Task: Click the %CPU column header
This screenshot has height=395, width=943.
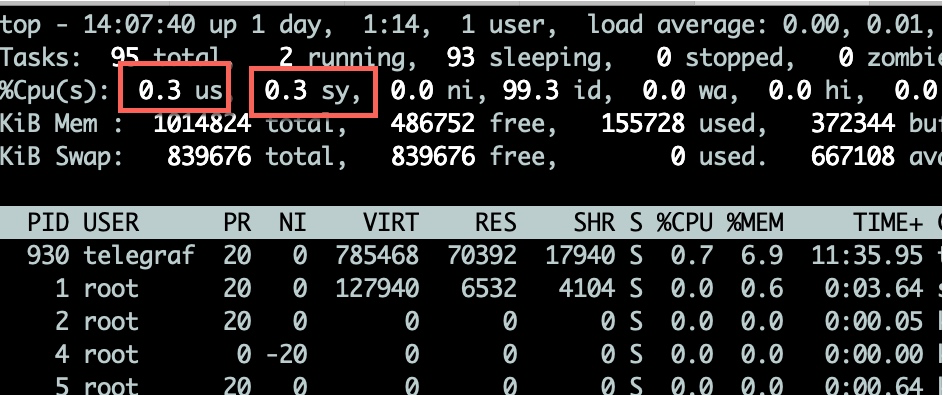Action: [x=684, y=222]
